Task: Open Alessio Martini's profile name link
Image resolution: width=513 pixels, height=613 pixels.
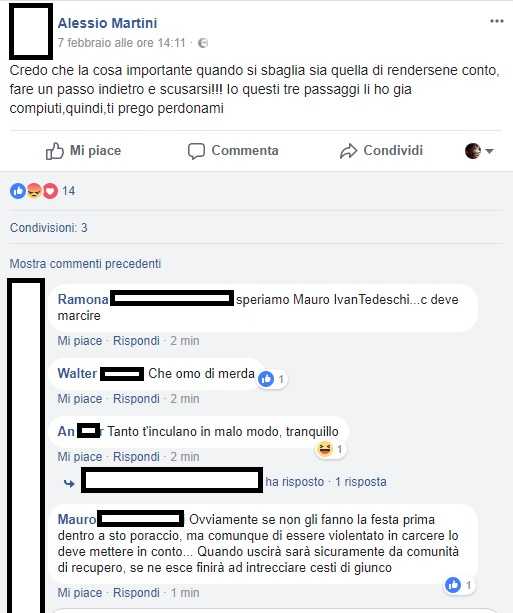Action: point(108,23)
